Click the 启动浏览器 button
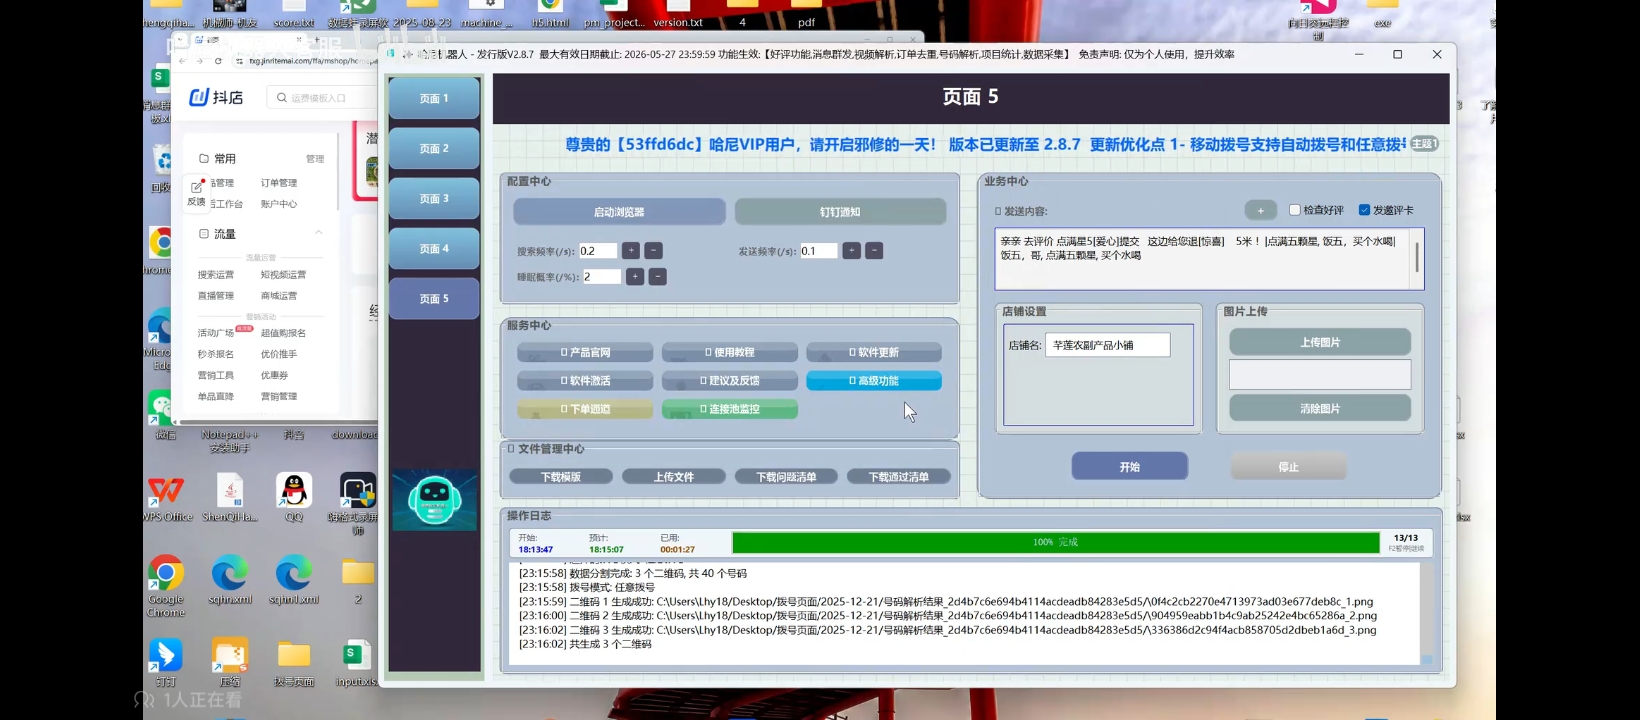 point(619,212)
